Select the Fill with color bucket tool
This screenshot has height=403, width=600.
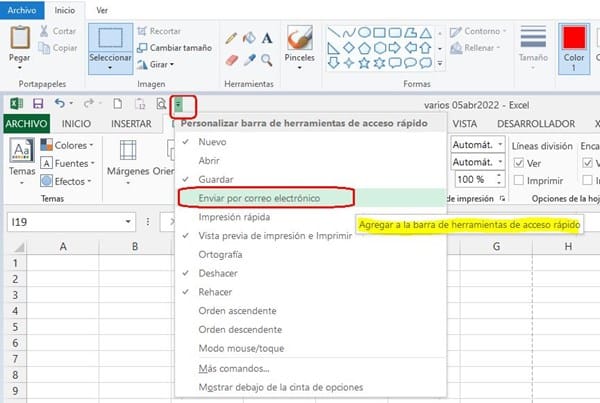tap(249, 38)
